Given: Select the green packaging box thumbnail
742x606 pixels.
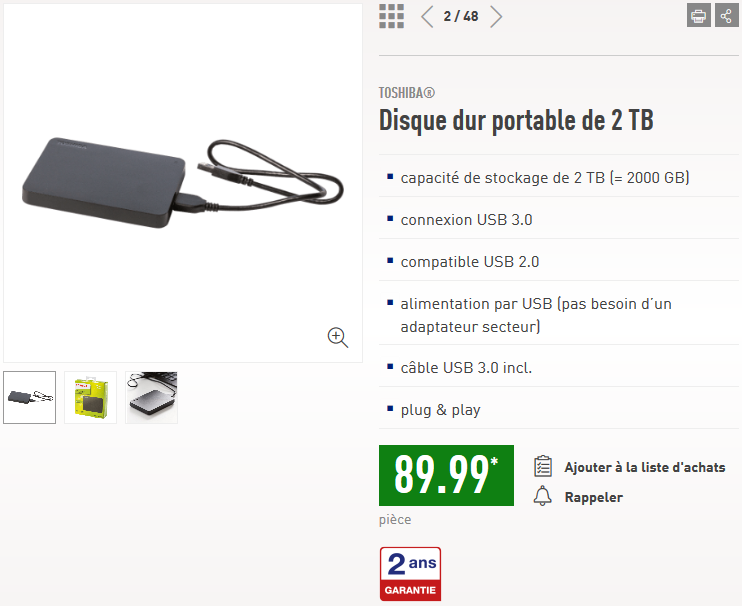Looking at the screenshot, I should pos(90,397).
